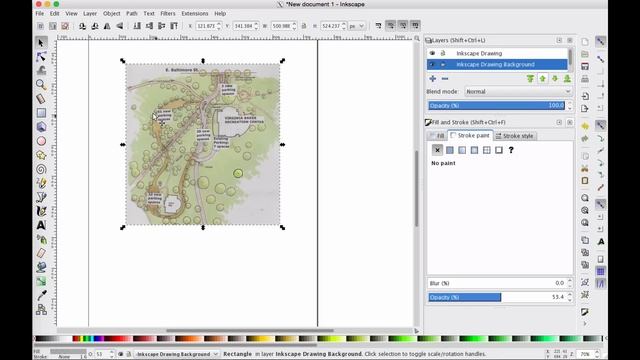
Task: Choose Linear gradient stroke paint
Action: (x=462, y=150)
